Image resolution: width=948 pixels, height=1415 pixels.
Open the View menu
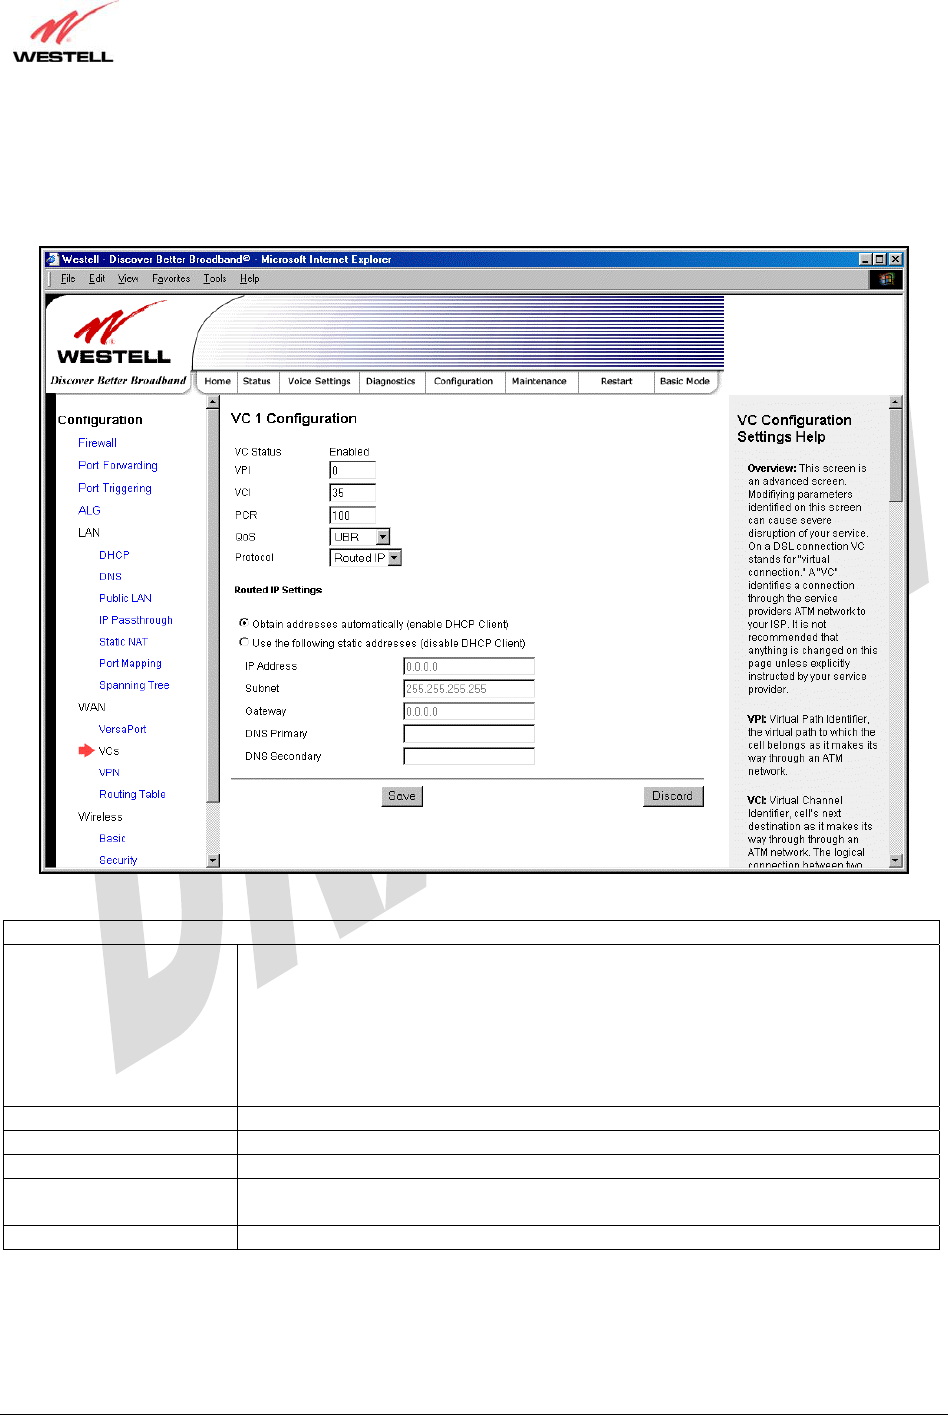click(128, 279)
